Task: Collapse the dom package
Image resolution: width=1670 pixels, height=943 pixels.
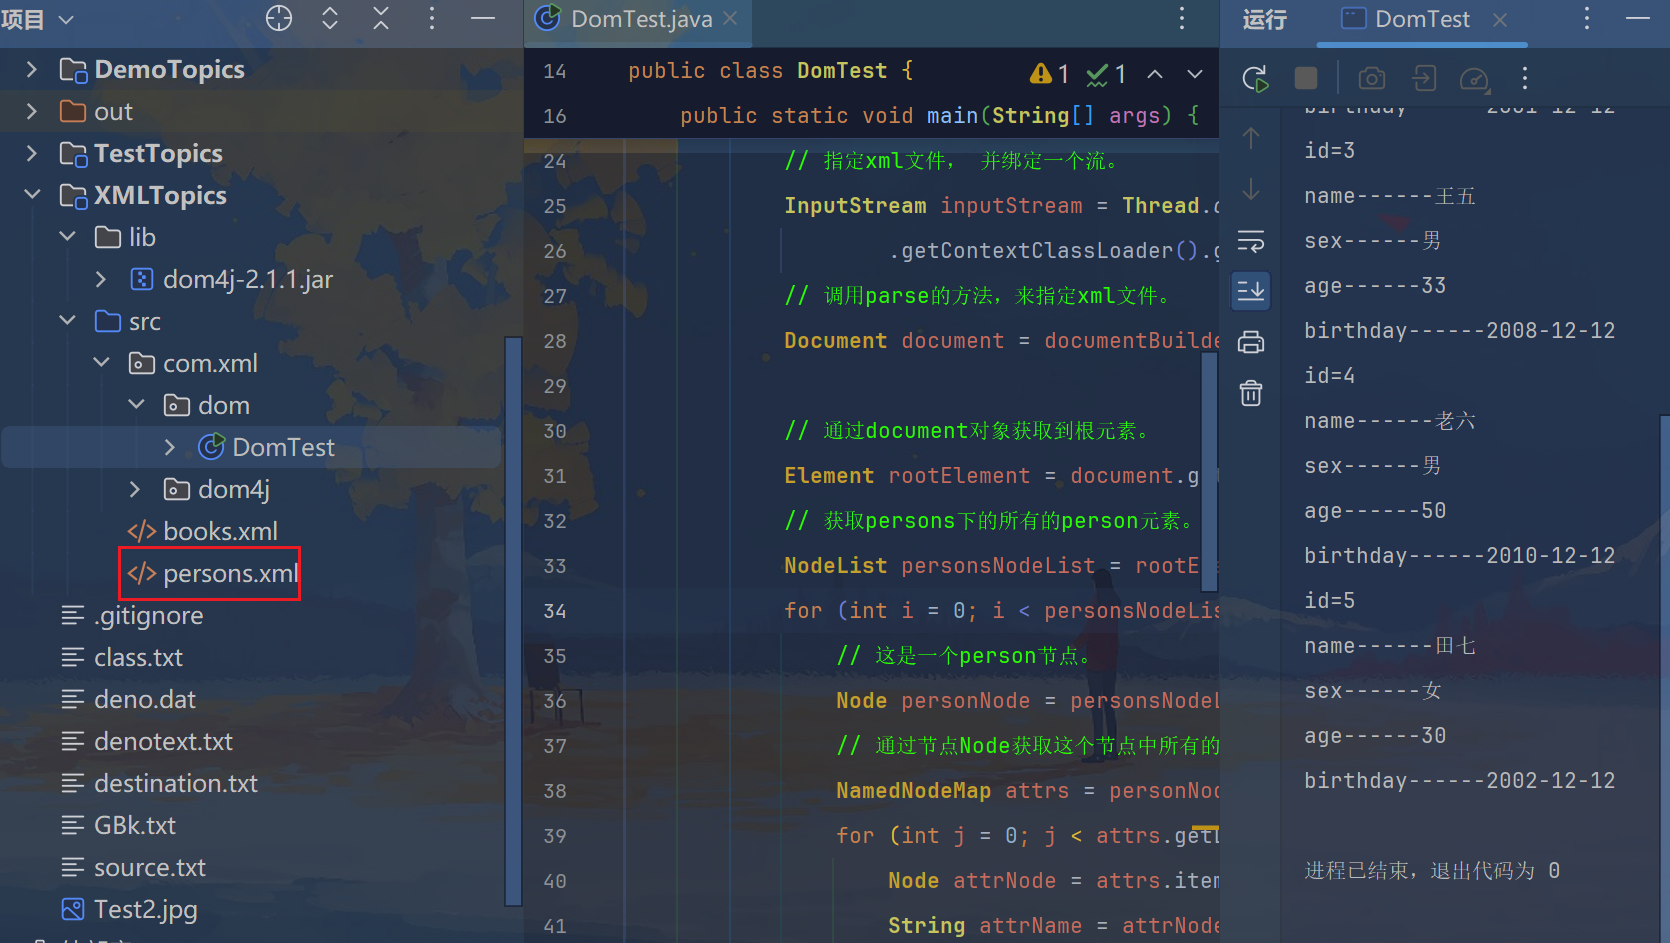Action: [x=136, y=405]
